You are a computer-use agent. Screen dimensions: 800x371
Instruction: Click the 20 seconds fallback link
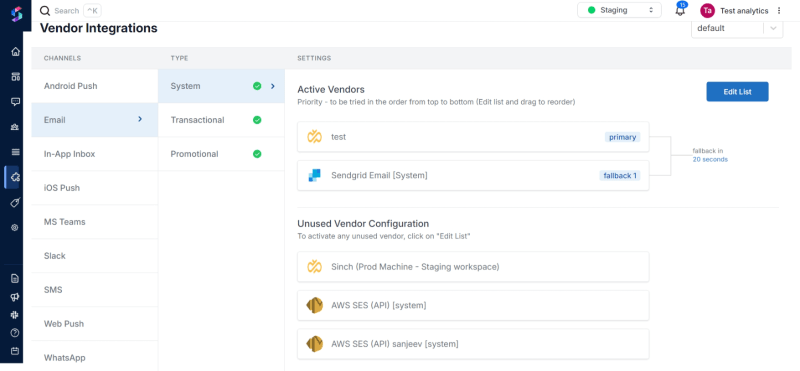710,159
